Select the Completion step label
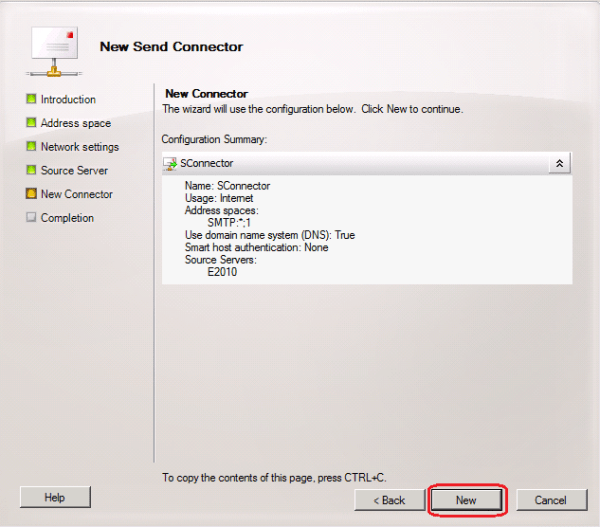The width and height of the screenshot is (600, 527). point(67,218)
